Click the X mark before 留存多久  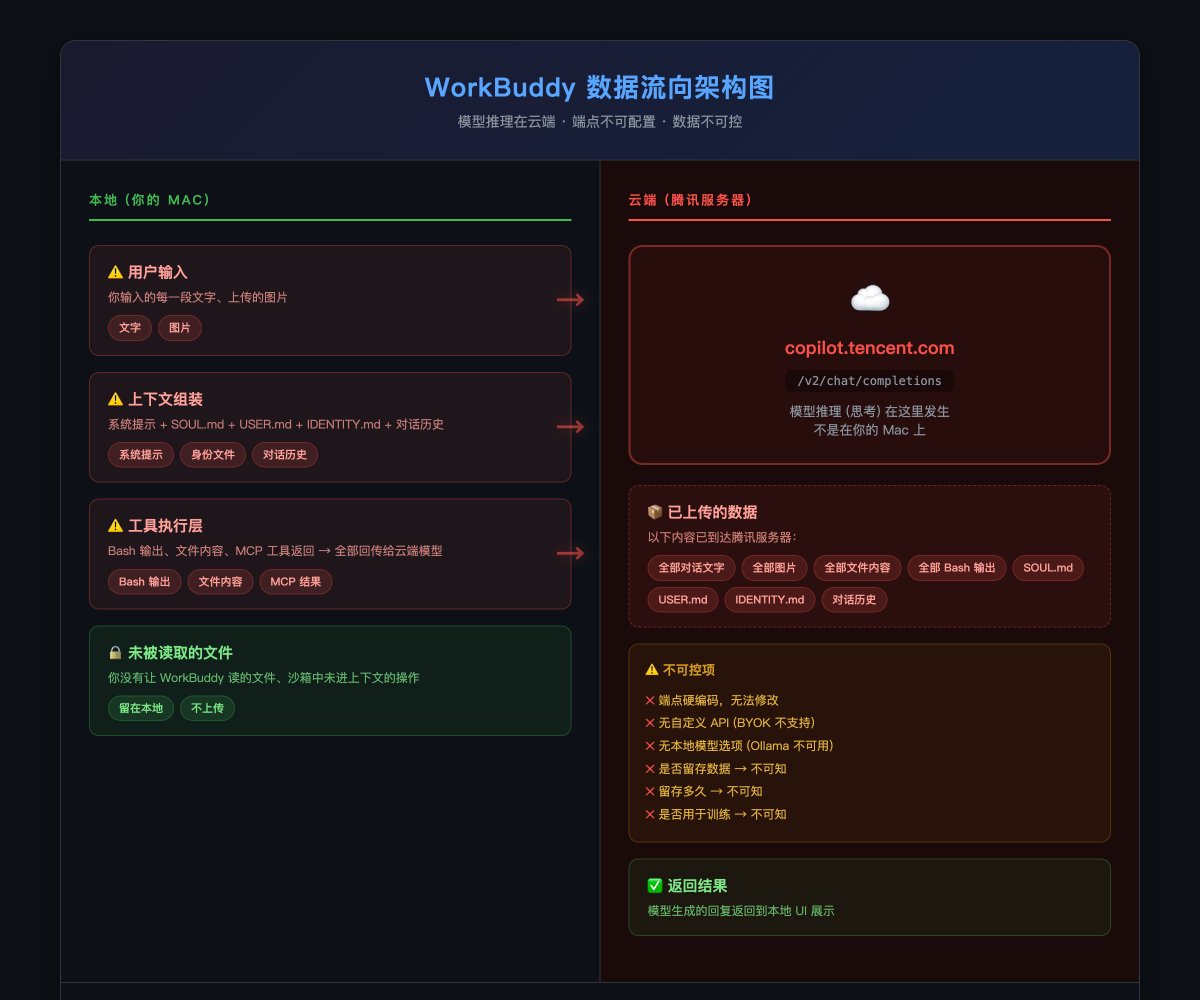point(650,791)
